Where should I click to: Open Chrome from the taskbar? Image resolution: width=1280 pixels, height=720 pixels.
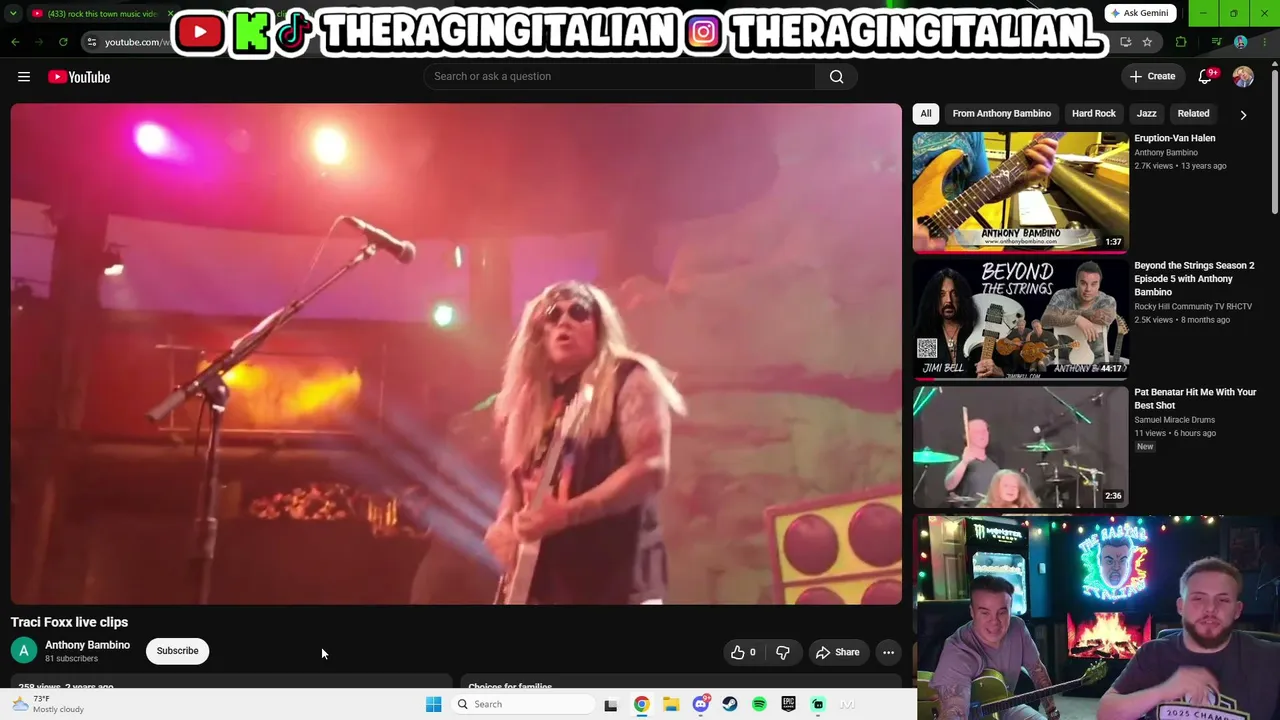(641, 704)
